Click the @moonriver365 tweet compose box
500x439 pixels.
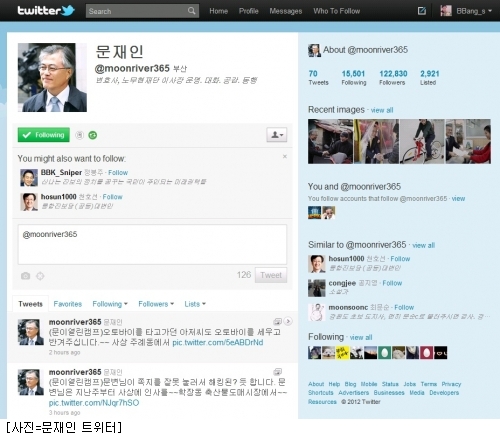pos(152,244)
